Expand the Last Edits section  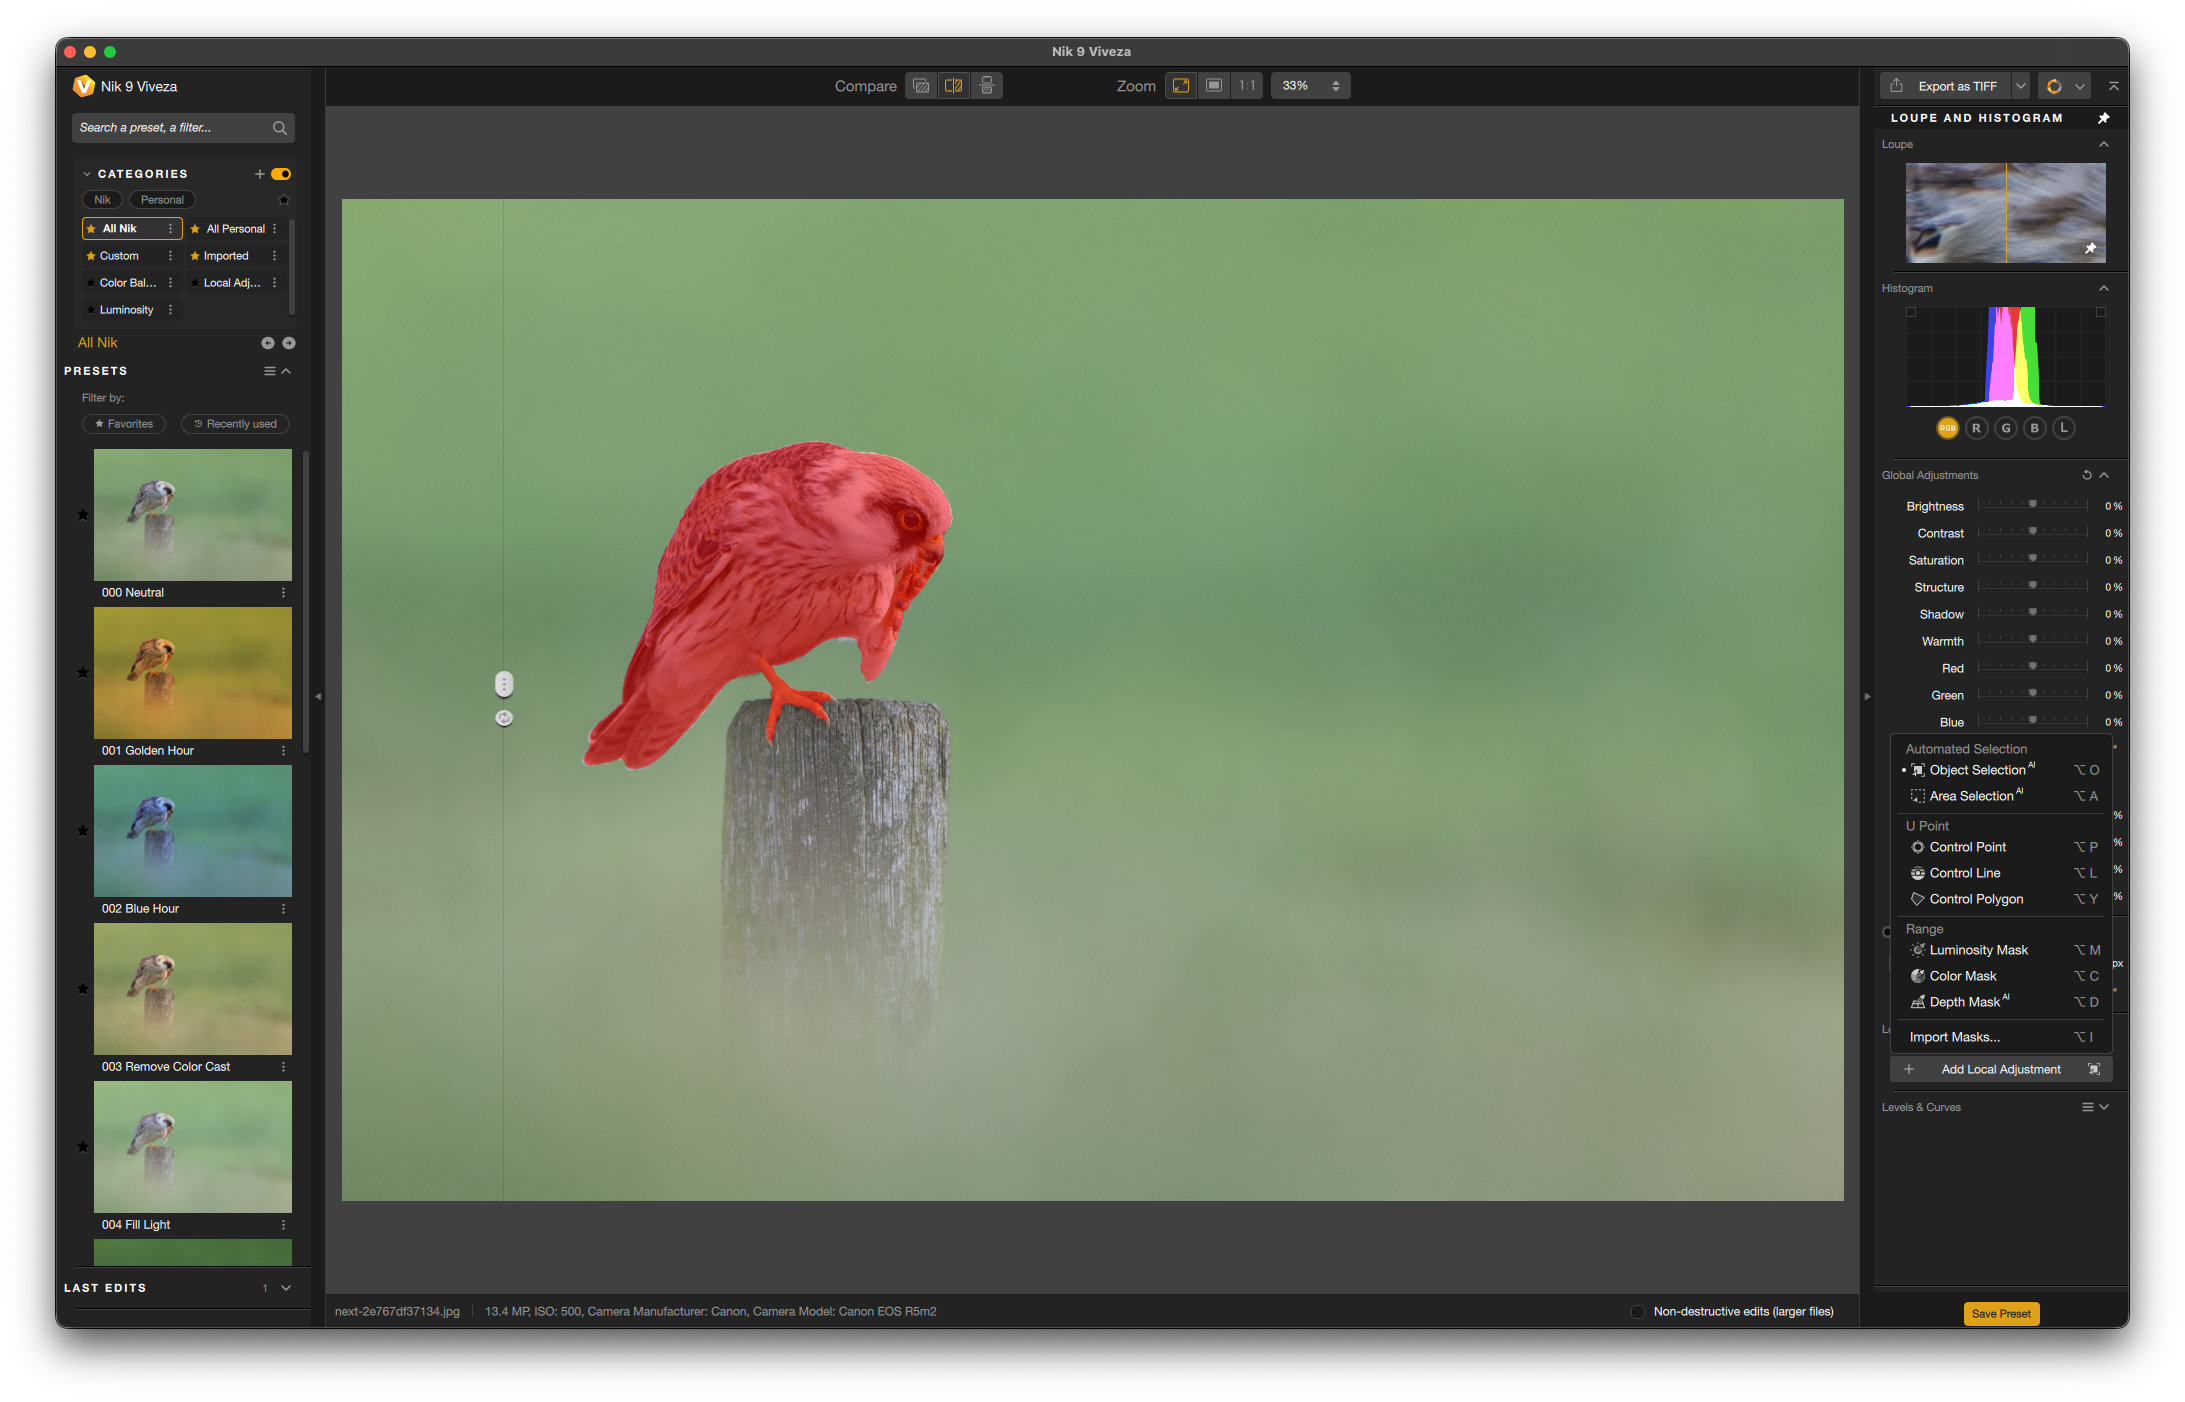tap(286, 1288)
